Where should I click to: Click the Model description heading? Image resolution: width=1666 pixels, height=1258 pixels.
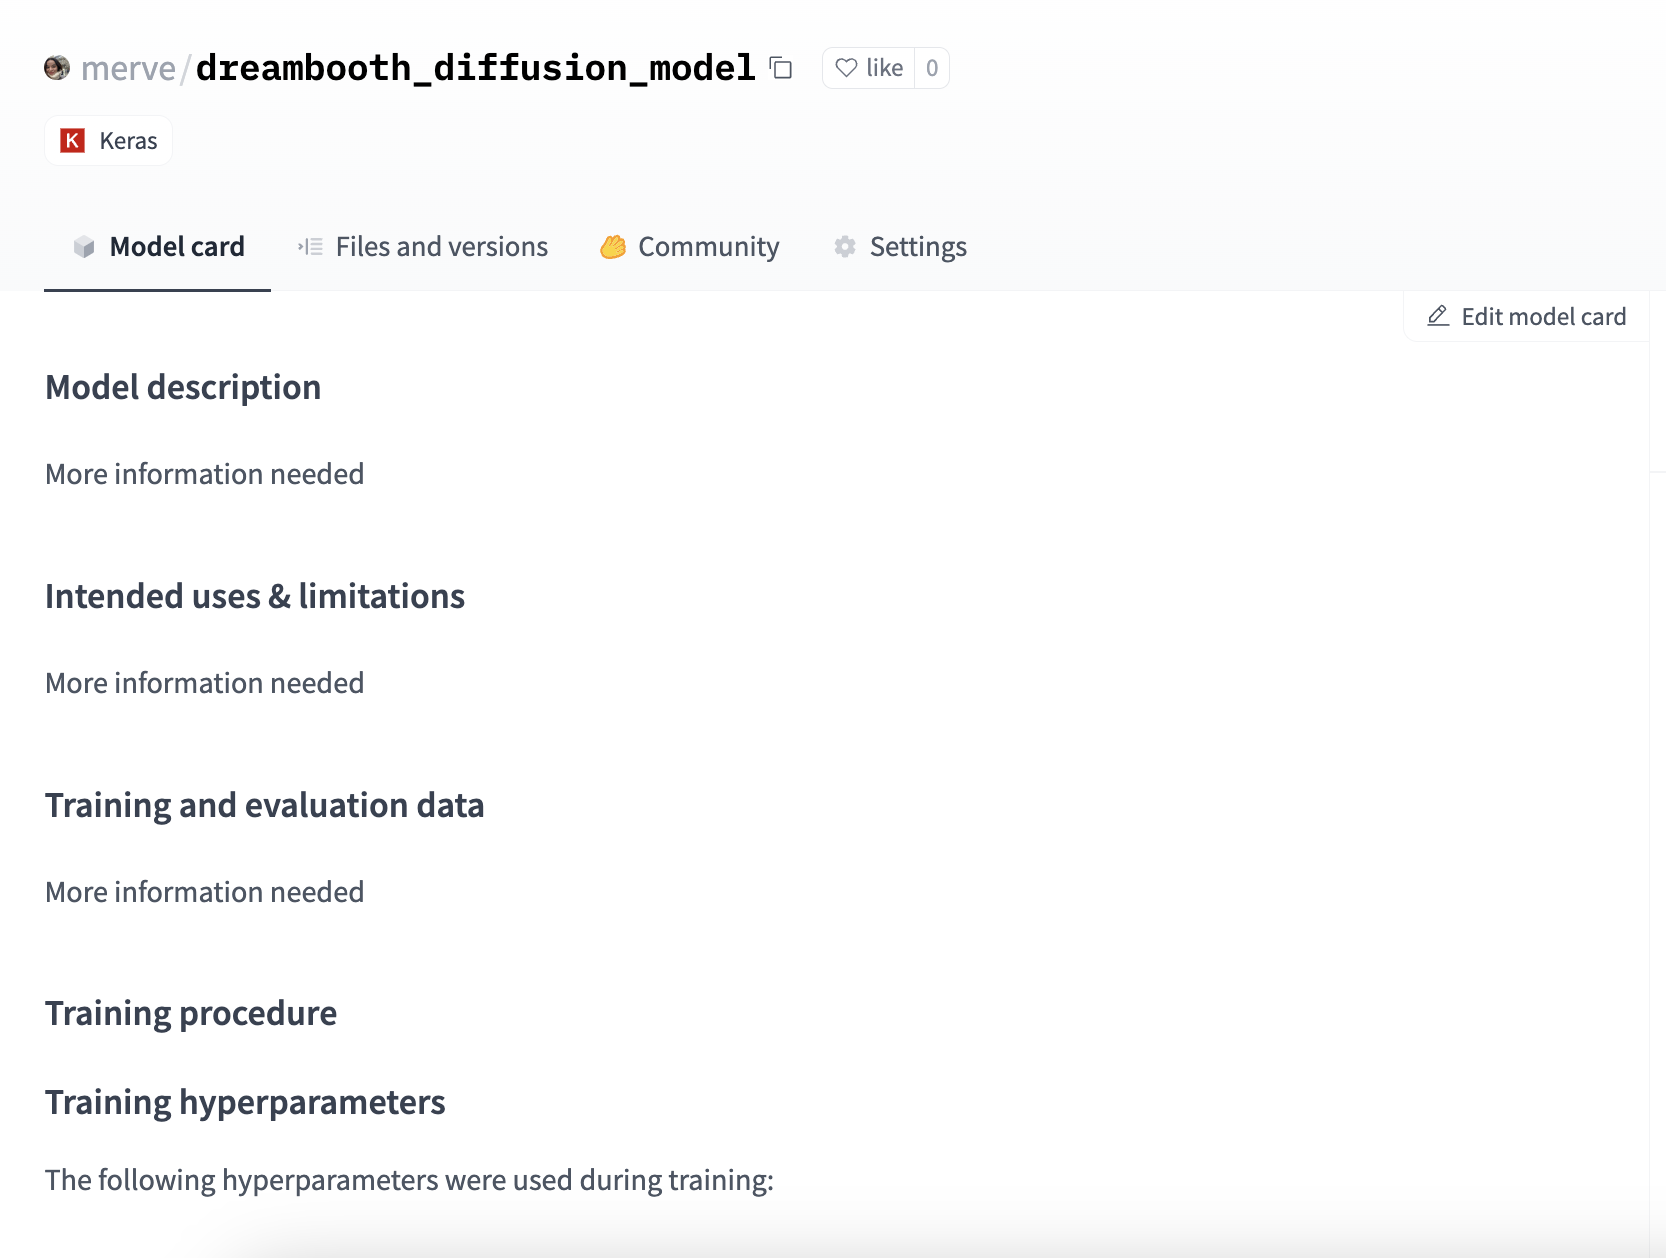tap(183, 387)
